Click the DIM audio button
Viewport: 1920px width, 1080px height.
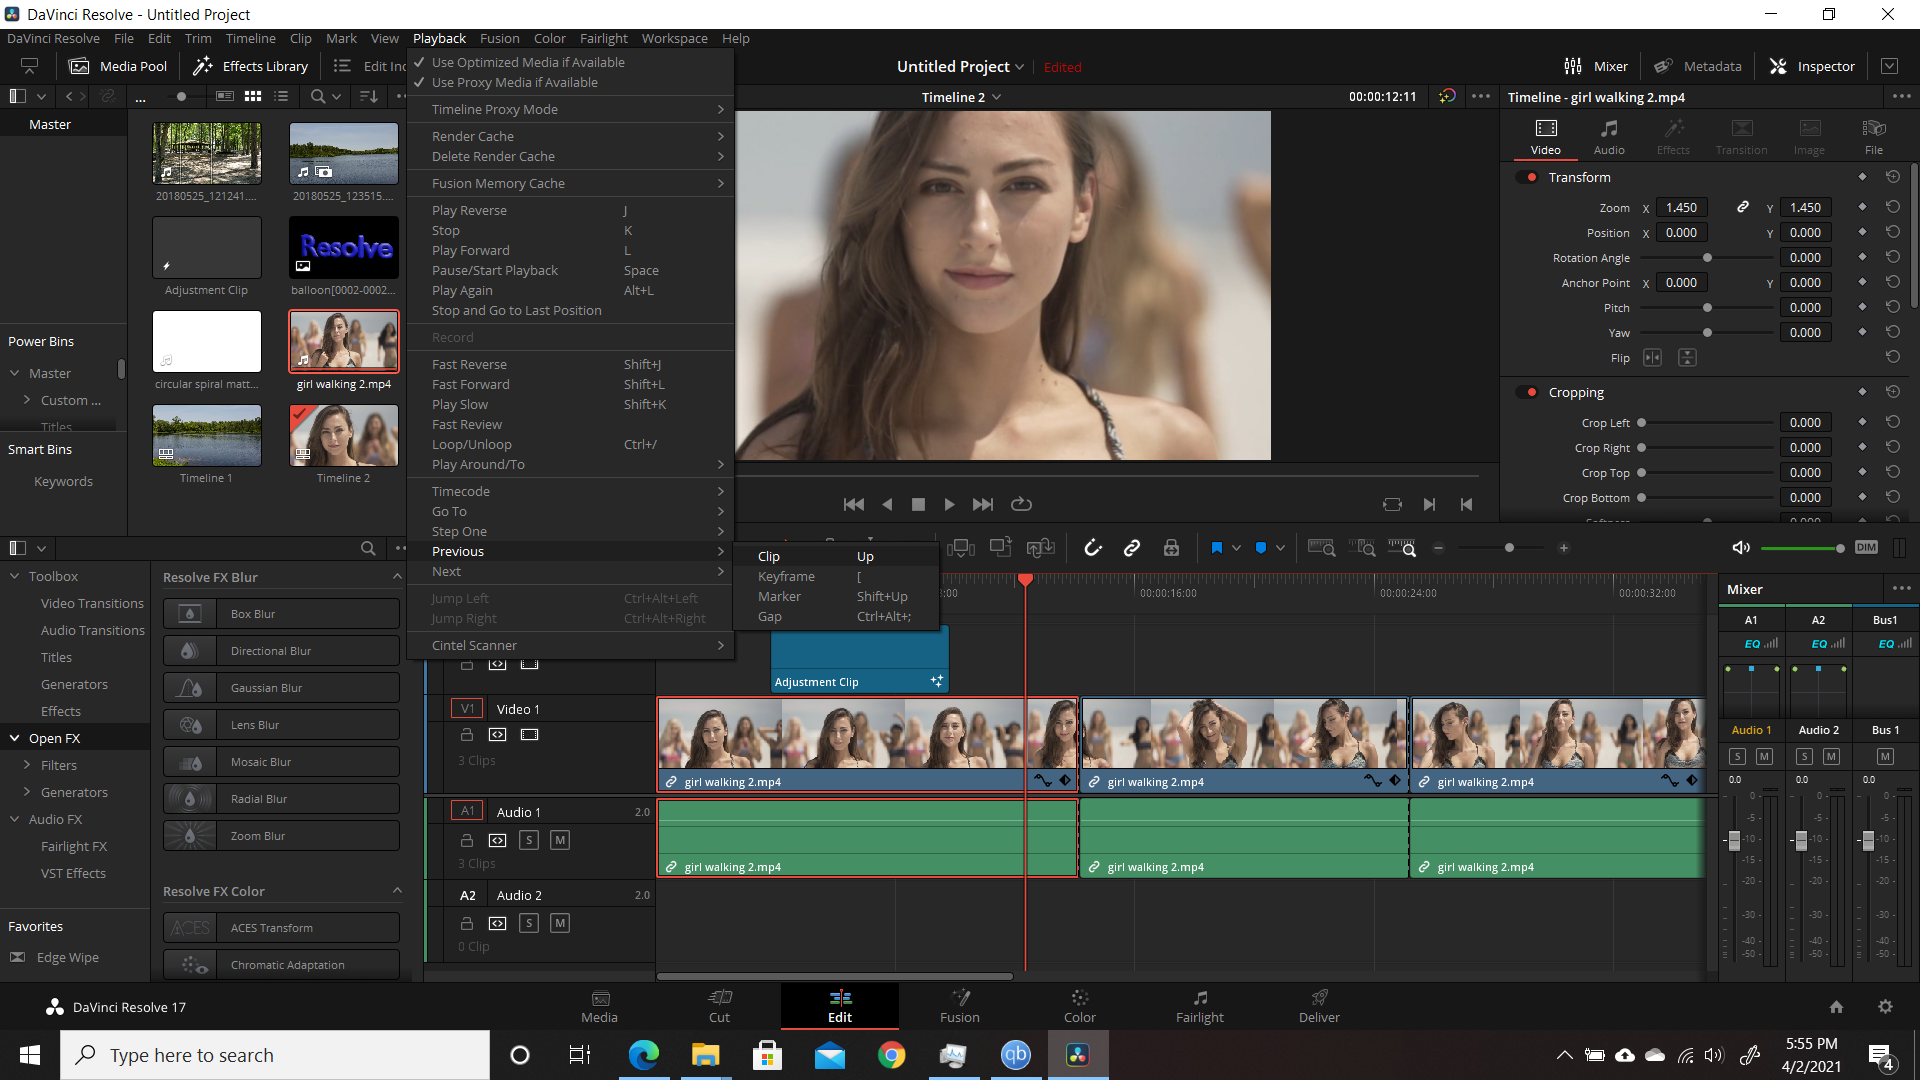1866,547
